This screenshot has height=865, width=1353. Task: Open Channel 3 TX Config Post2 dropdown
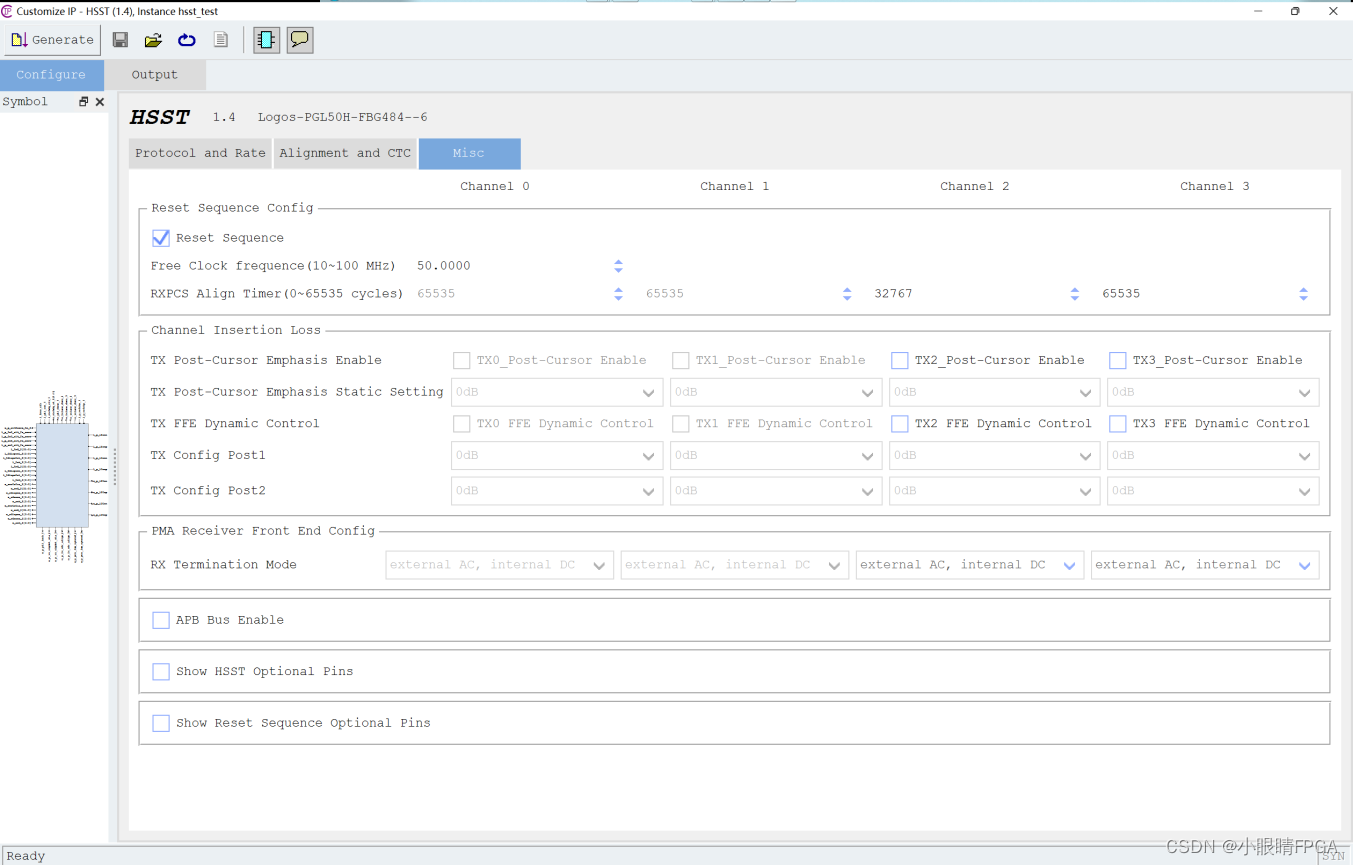pyautogui.click(x=1213, y=490)
